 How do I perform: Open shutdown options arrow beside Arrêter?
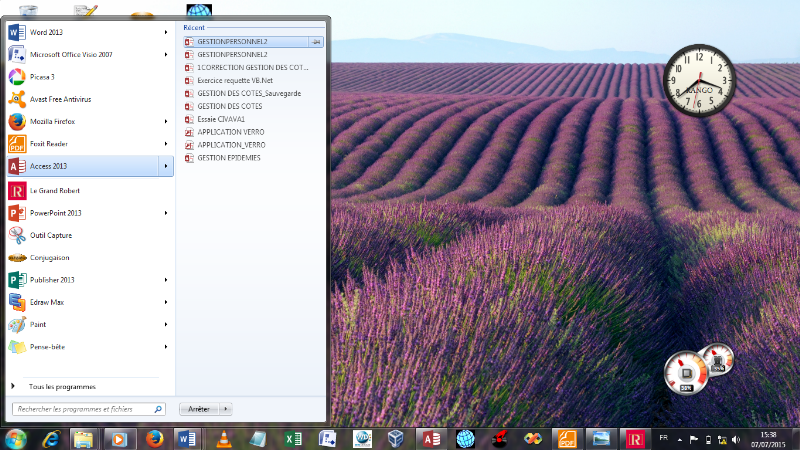point(226,409)
